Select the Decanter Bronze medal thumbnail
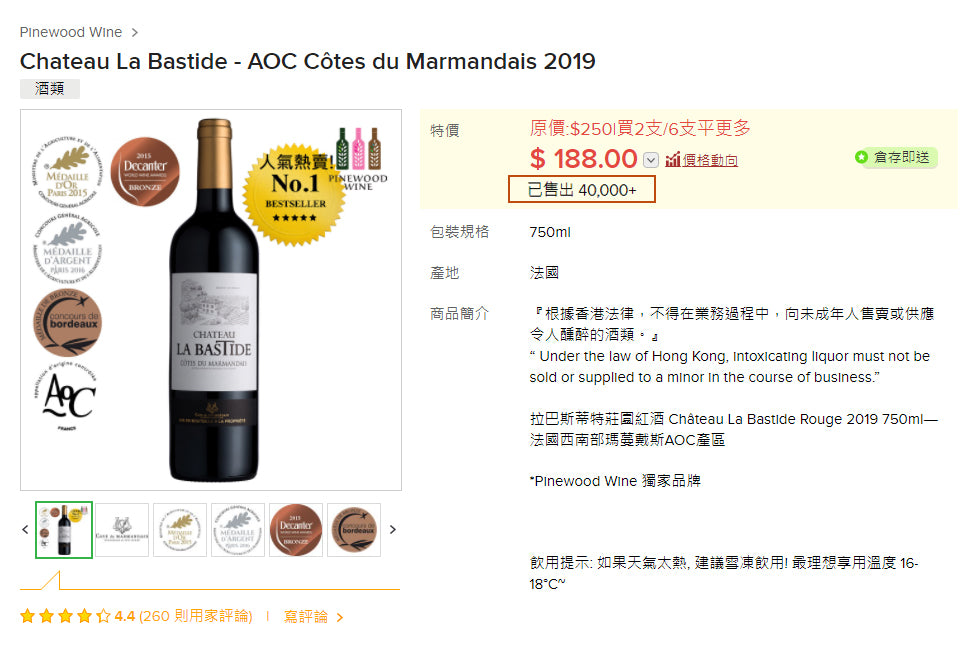The image size is (975, 651). (x=296, y=530)
